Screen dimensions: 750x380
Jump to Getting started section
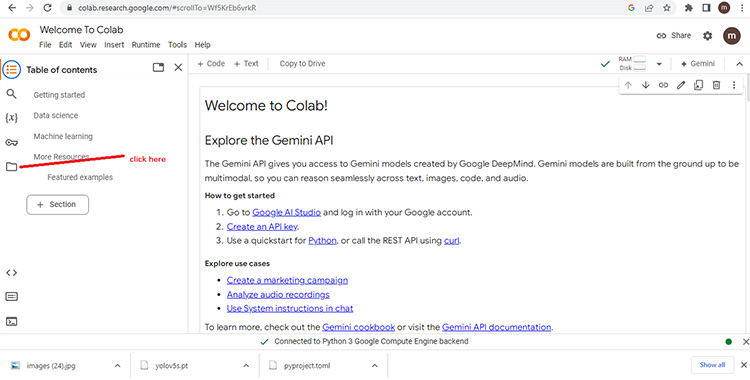tap(59, 95)
